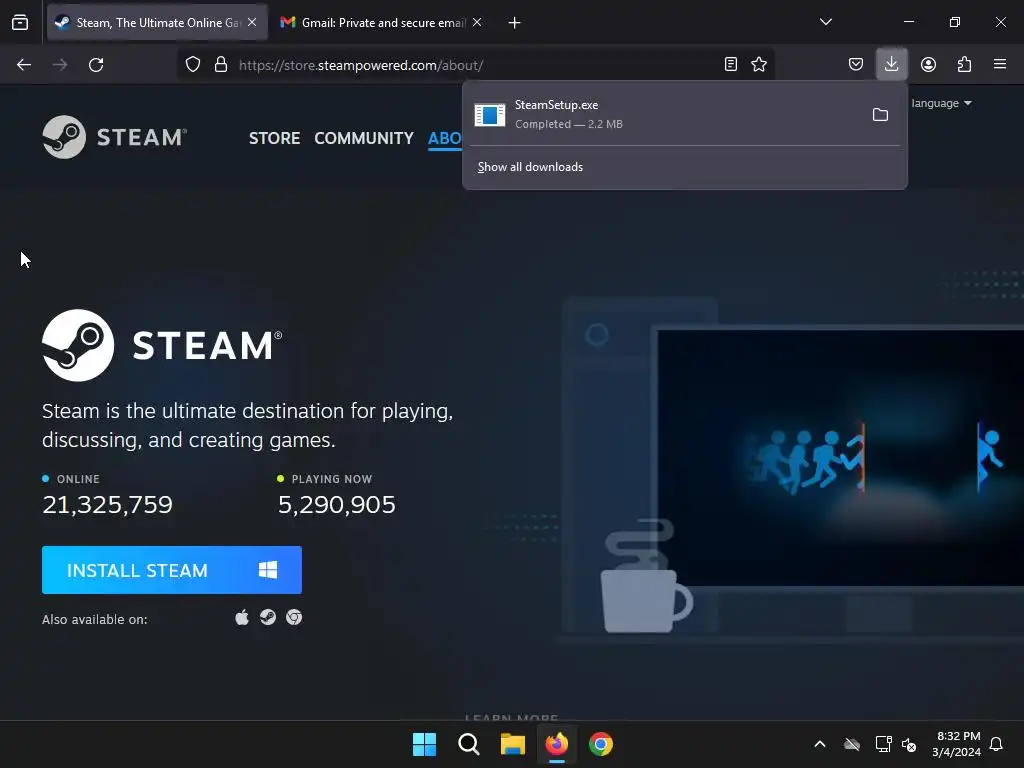Click the INSTALL STEAM button
Screen dimensions: 1024x768
[x=172, y=570]
